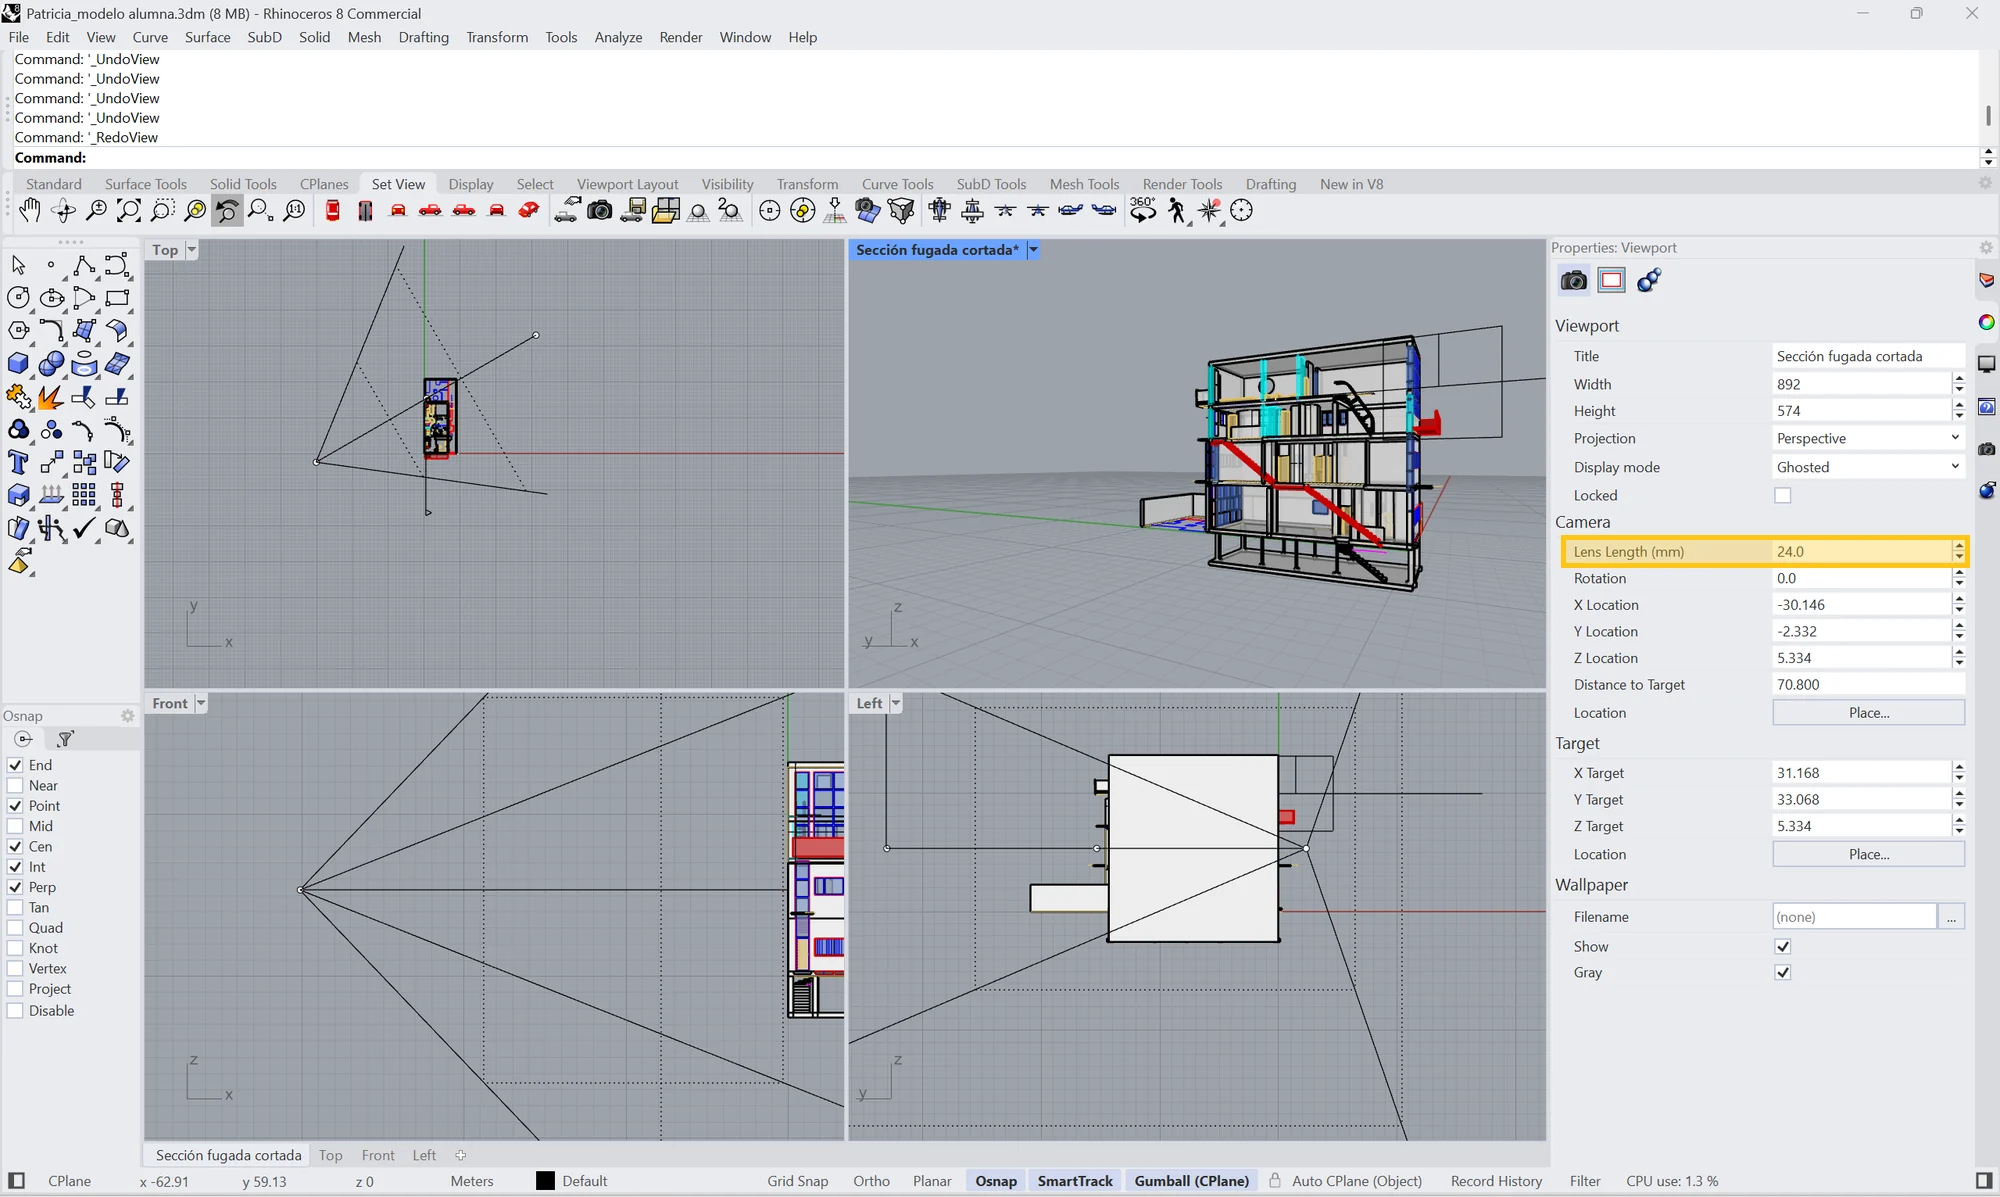Image resolution: width=2000 pixels, height=1197 pixels.
Task: Click the Lens Length value field
Action: (x=1861, y=551)
